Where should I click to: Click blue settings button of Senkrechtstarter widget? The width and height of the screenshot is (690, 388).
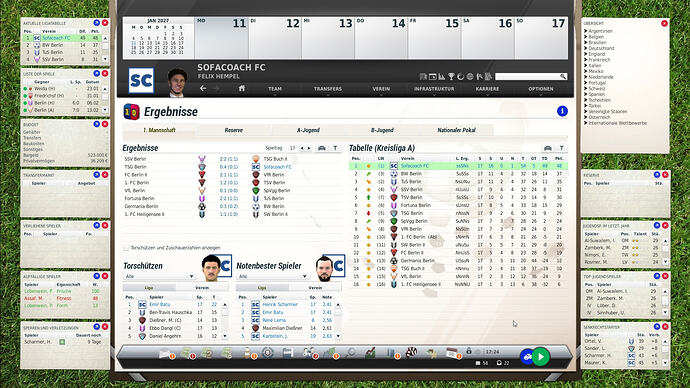tap(657, 326)
